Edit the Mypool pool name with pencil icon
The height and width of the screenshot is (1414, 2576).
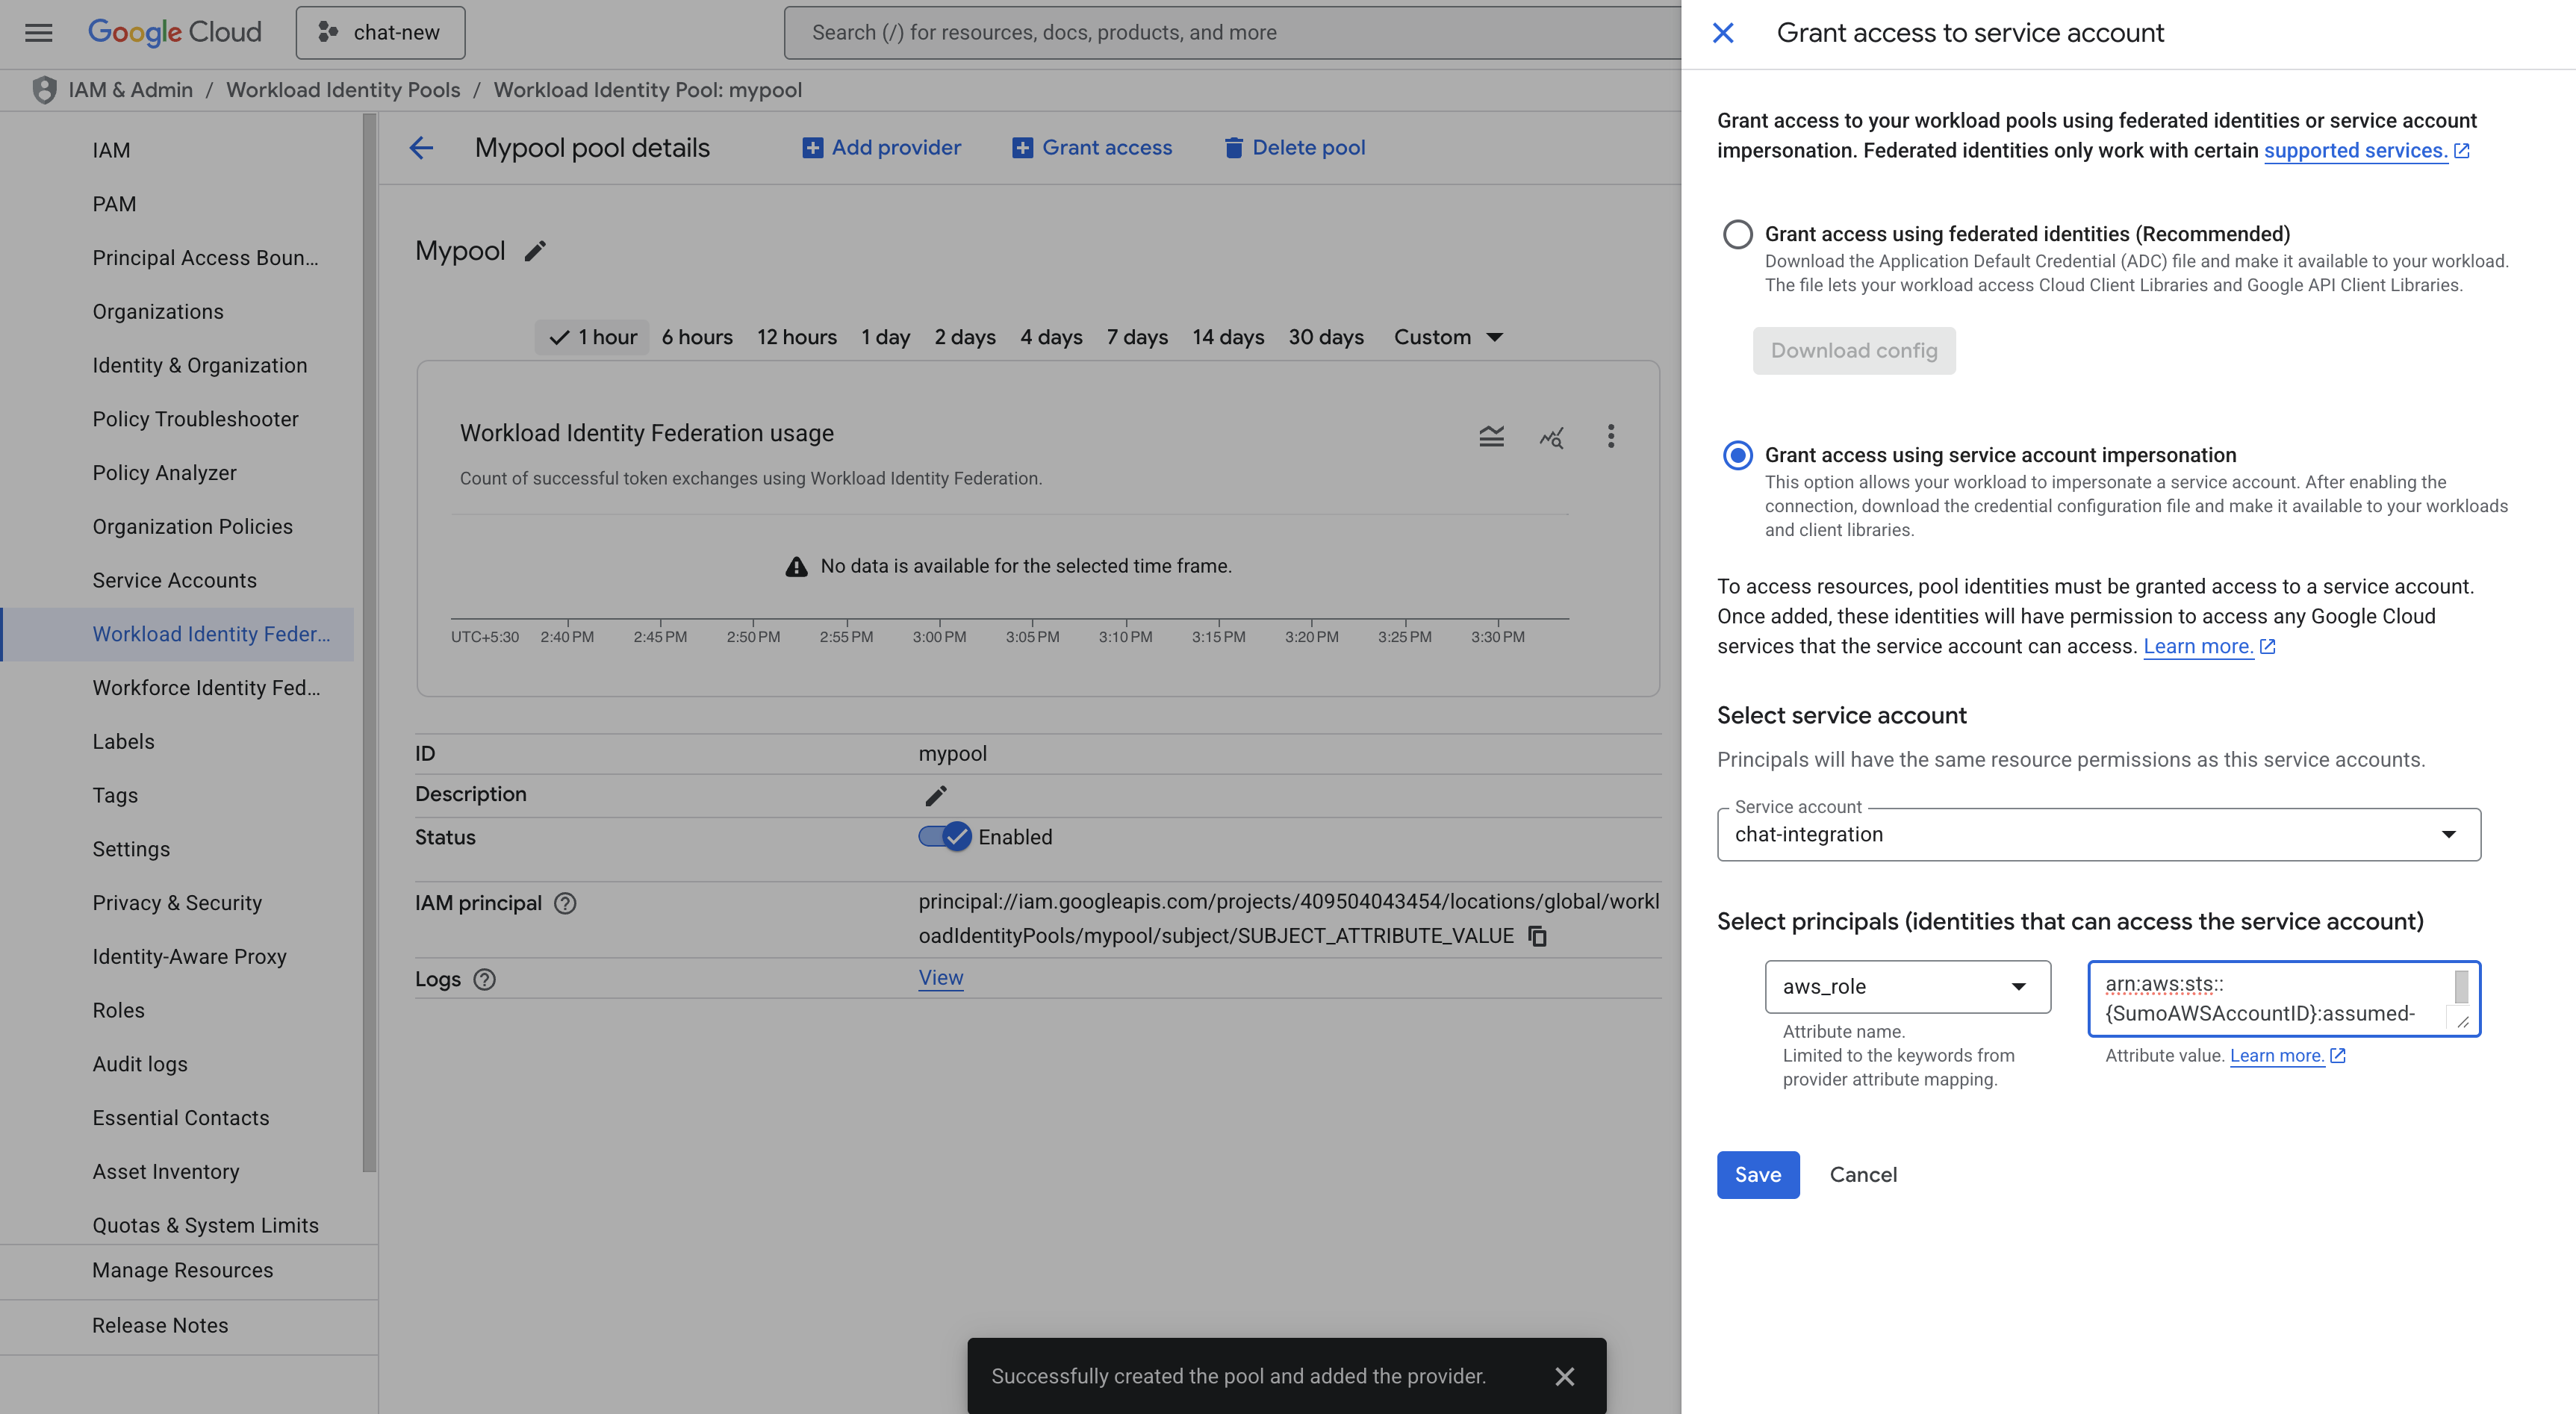click(535, 251)
